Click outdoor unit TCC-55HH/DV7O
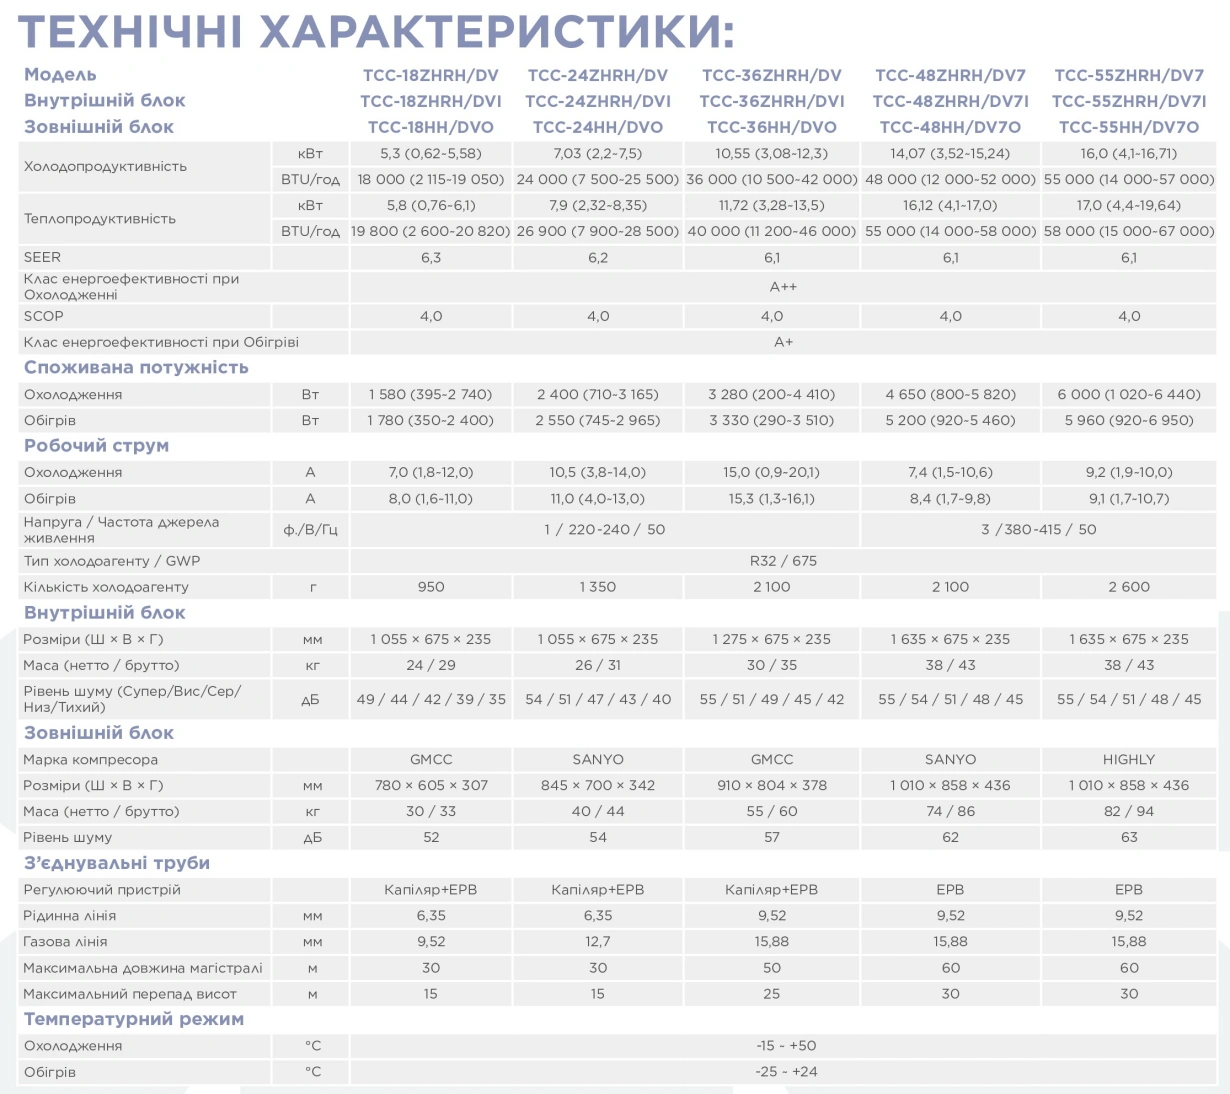The height and width of the screenshot is (1094, 1230). pyautogui.click(x=1129, y=127)
